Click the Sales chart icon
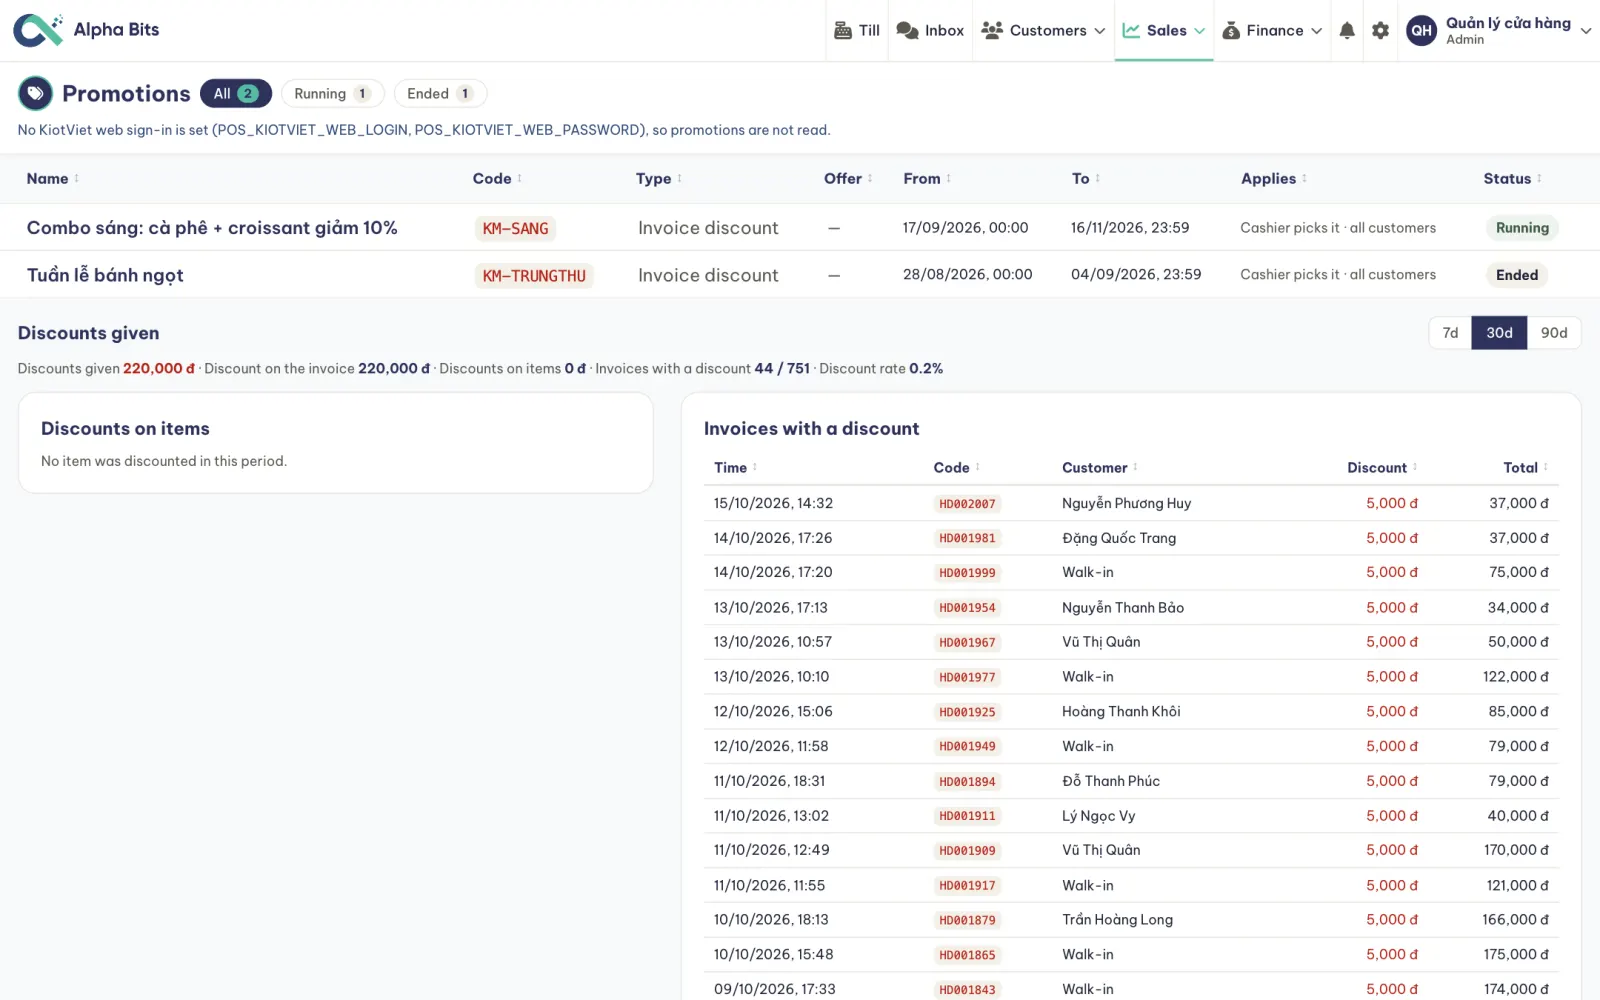 pos(1131,30)
